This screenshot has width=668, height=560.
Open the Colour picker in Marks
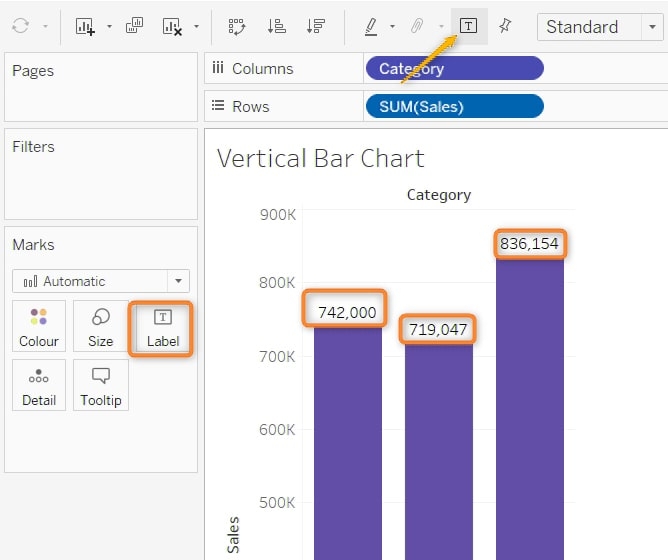pyautogui.click(x=39, y=328)
